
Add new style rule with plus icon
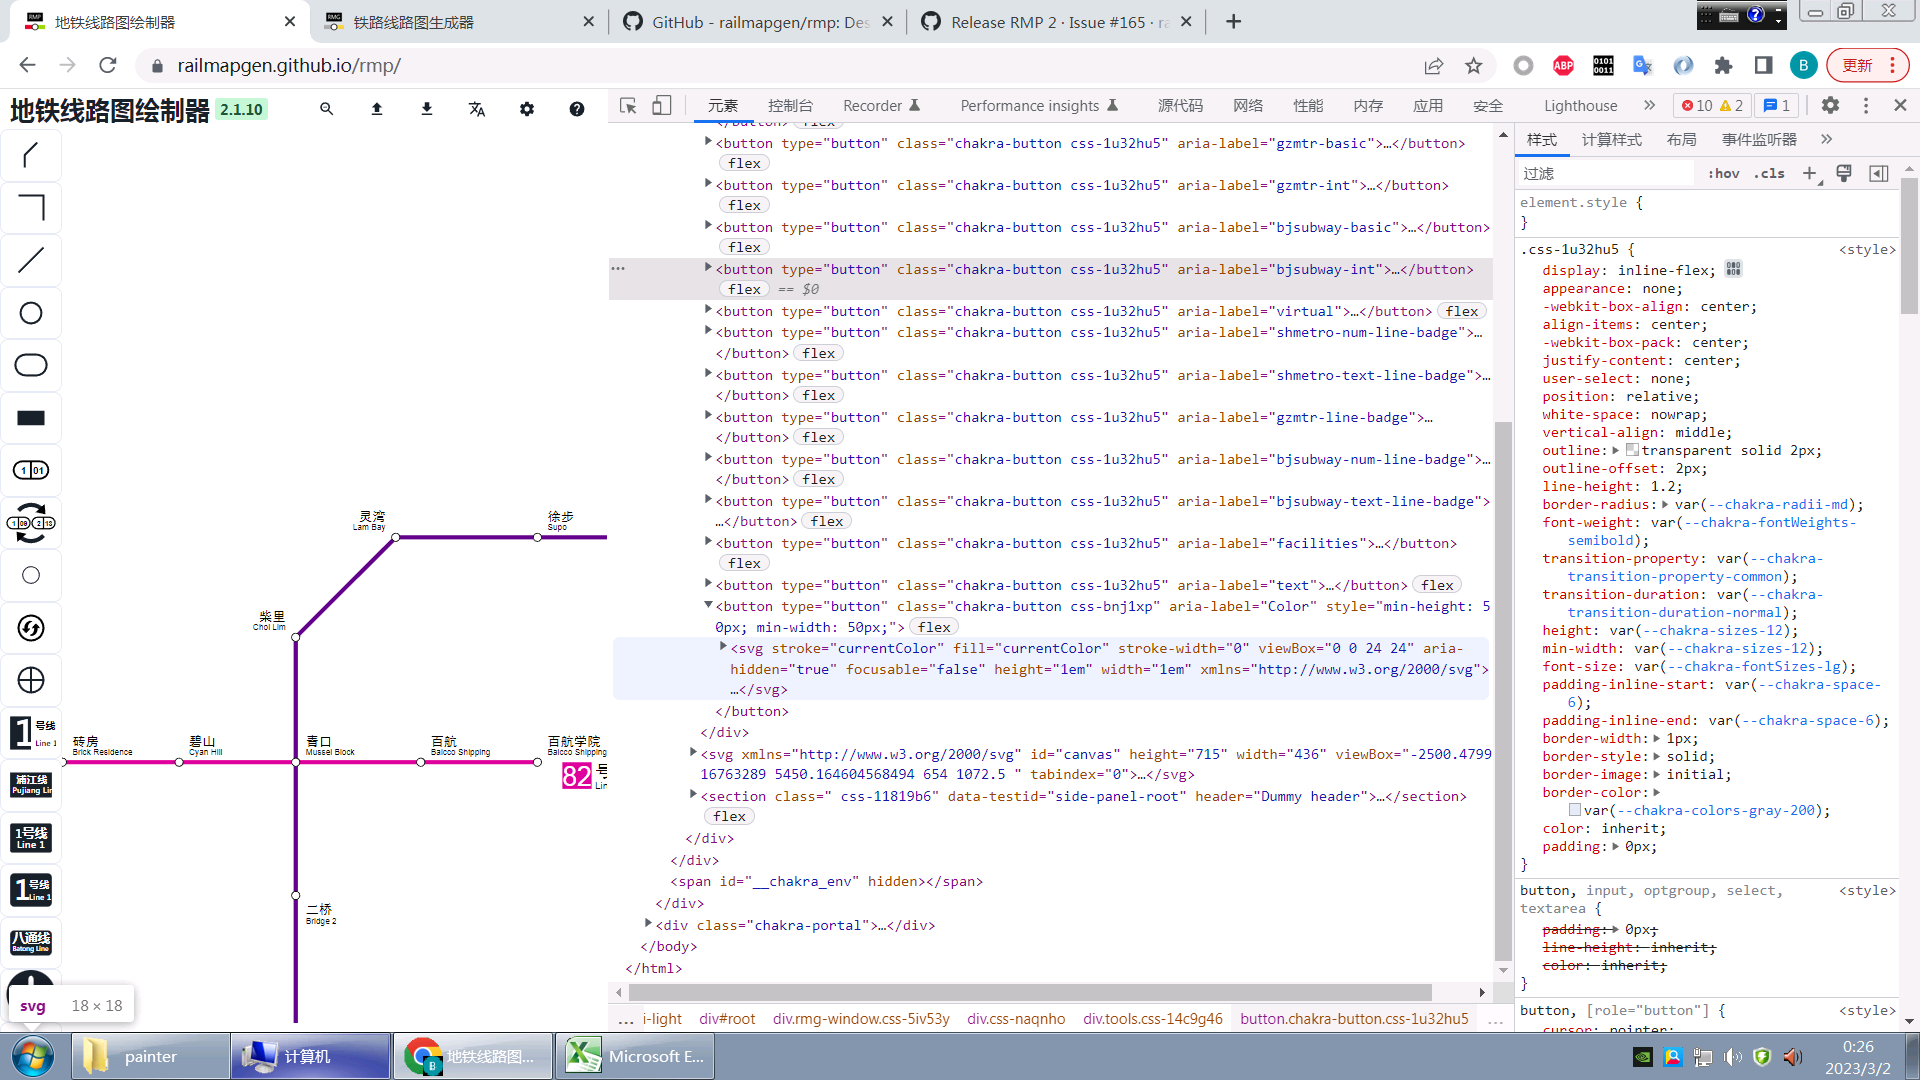(1810, 174)
